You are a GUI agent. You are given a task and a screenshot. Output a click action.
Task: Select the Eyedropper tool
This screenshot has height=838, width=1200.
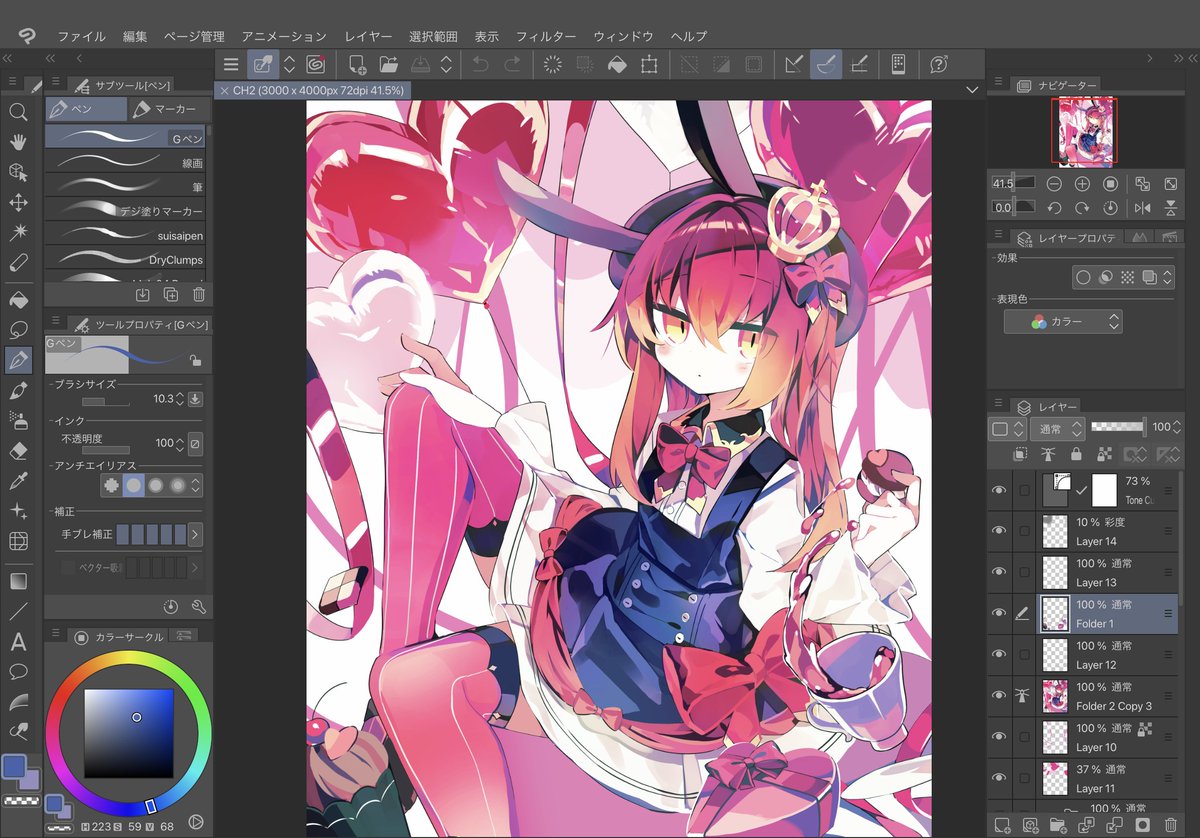18,481
